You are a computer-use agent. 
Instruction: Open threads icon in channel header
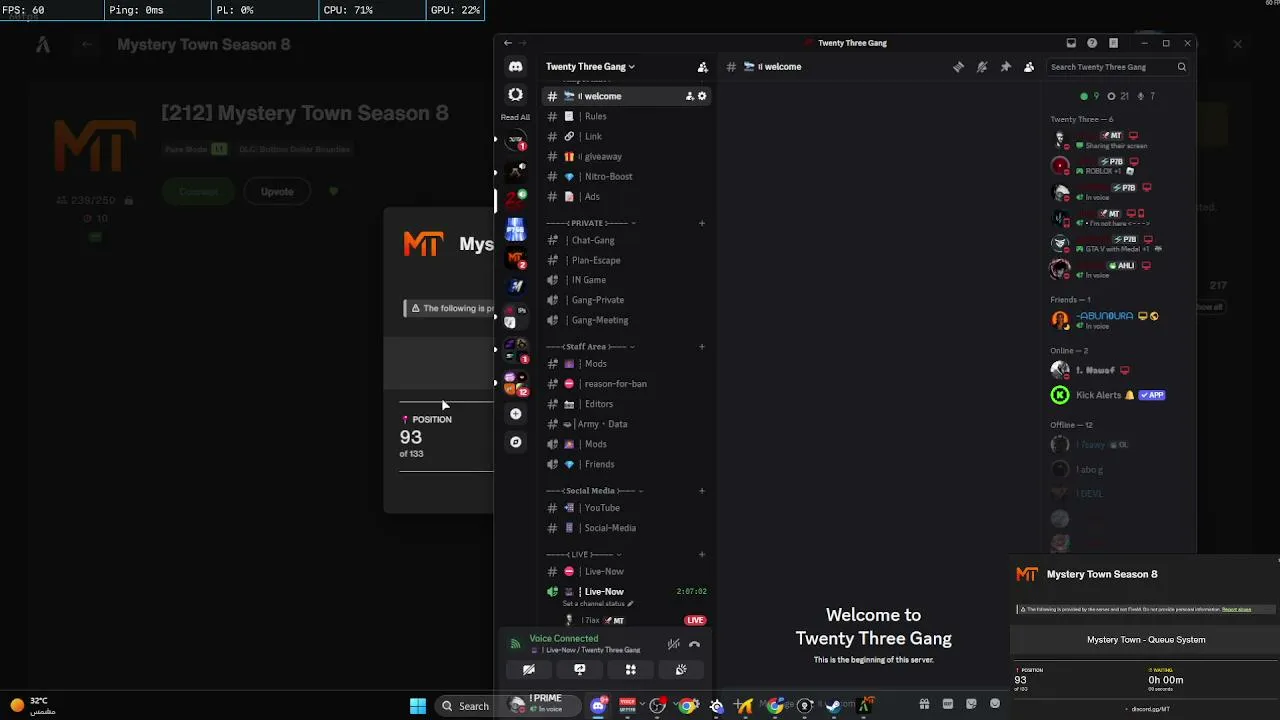[x=958, y=67]
